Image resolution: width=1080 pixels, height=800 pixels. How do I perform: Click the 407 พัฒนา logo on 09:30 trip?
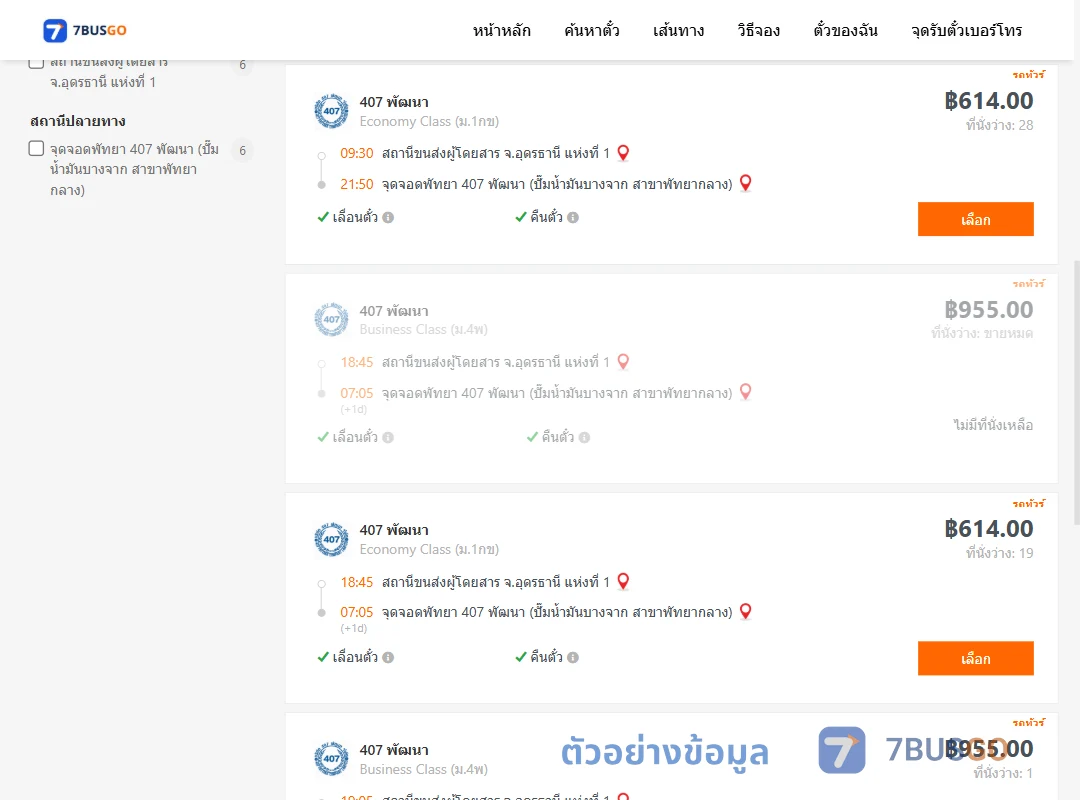pos(331,111)
